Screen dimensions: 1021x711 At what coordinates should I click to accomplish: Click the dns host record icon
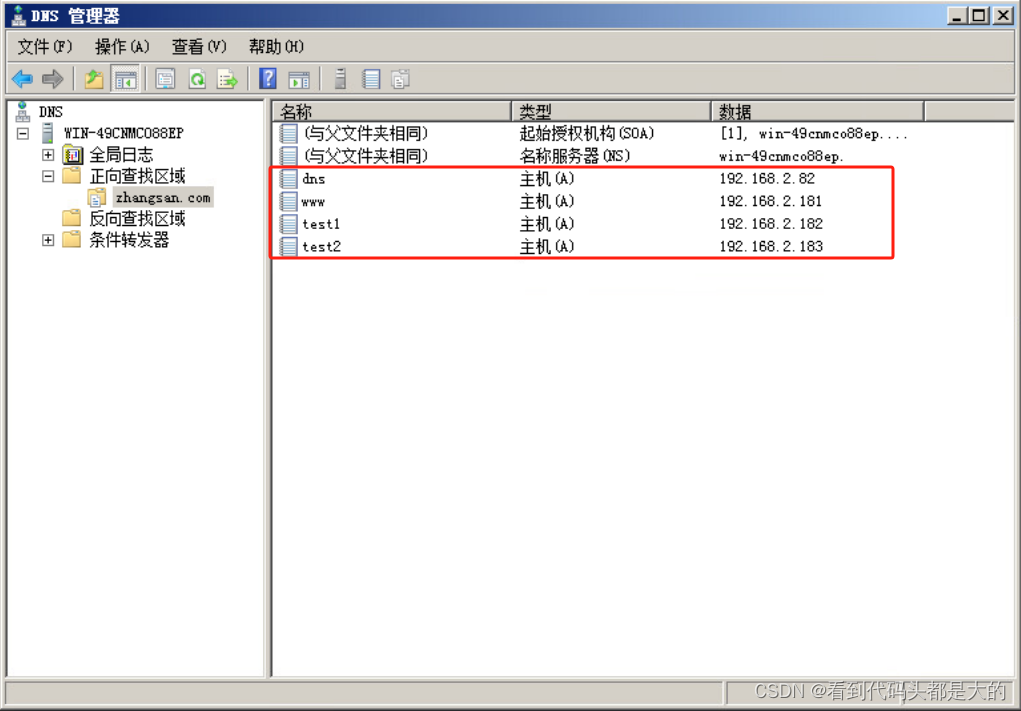tap(288, 178)
